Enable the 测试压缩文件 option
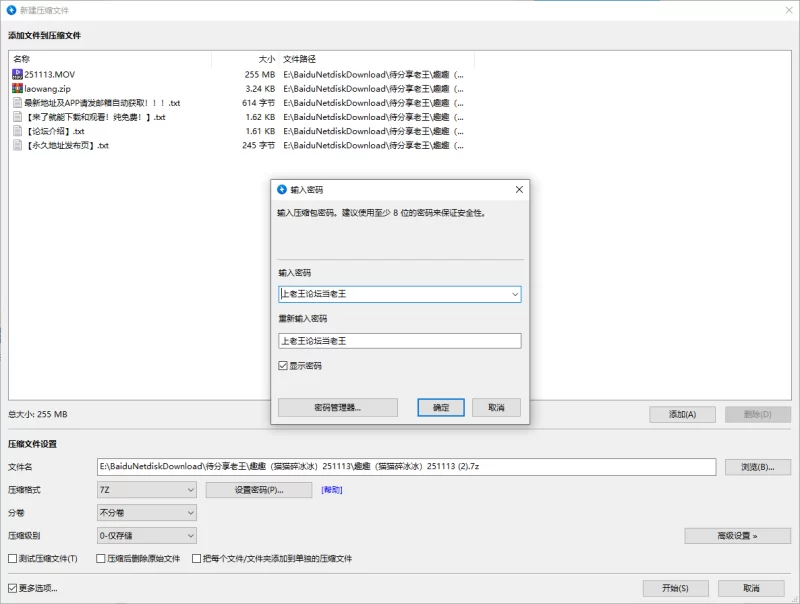This screenshot has height=604, width=800. pyautogui.click(x=11, y=559)
